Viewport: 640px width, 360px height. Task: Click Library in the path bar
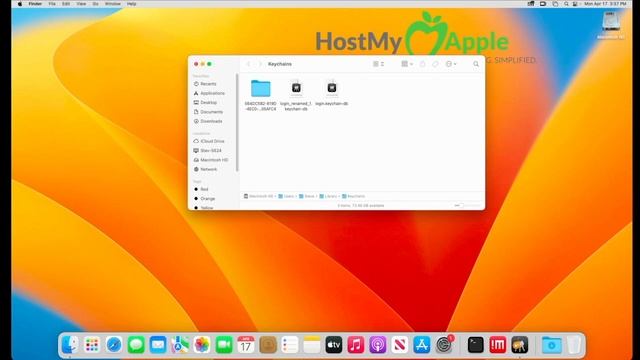(328, 196)
